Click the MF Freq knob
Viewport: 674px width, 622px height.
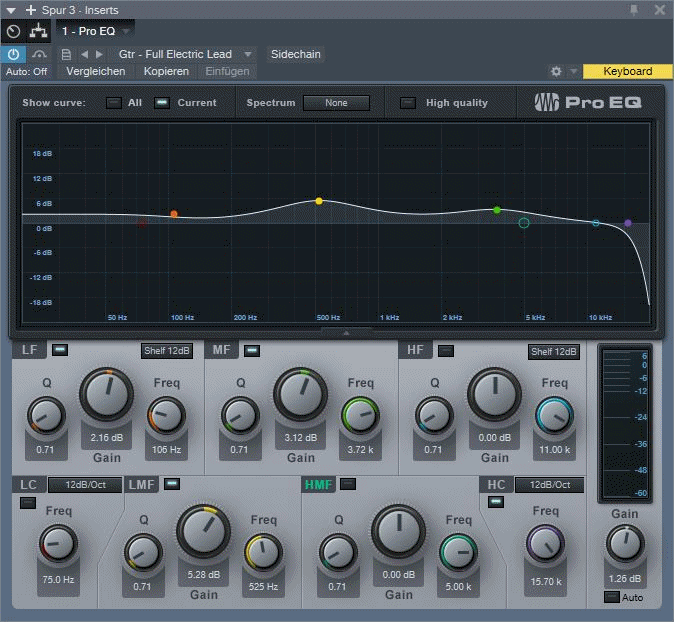point(360,416)
